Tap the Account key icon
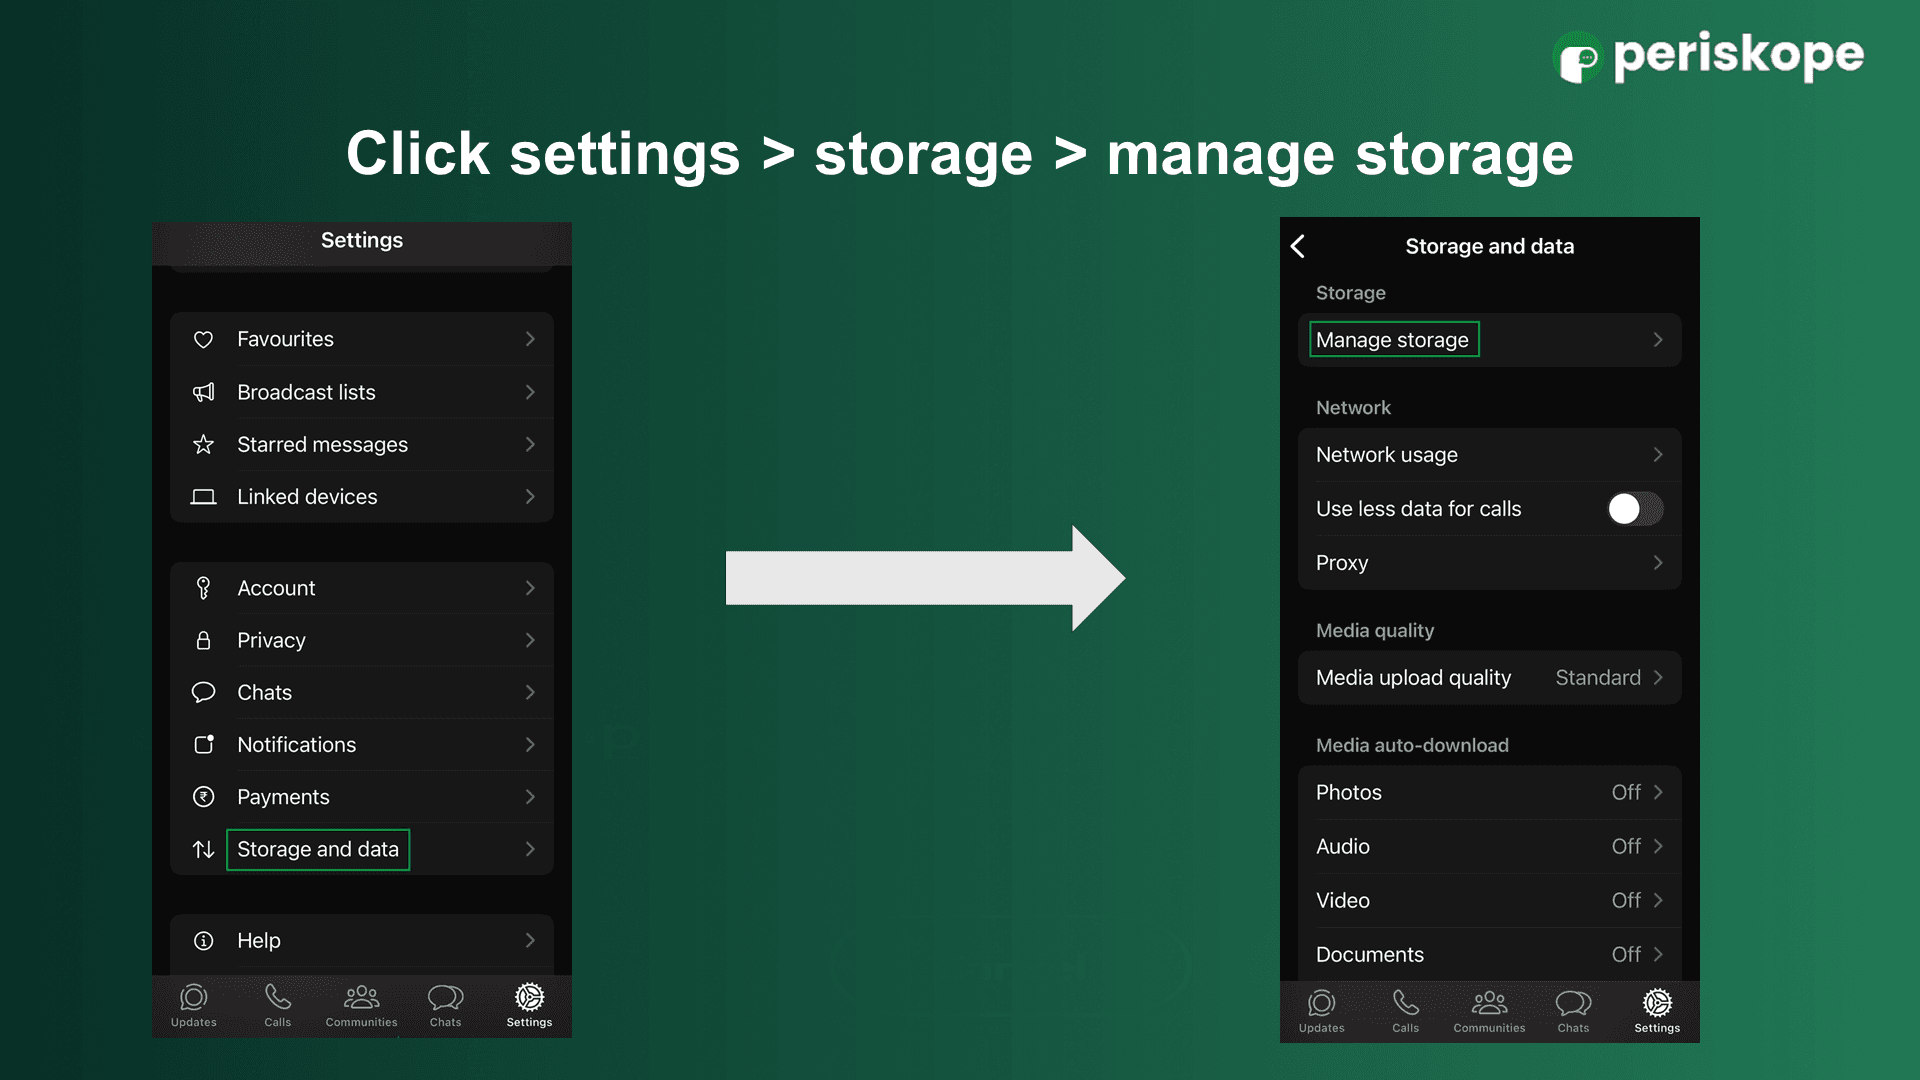This screenshot has height=1080, width=1920. (203, 588)
